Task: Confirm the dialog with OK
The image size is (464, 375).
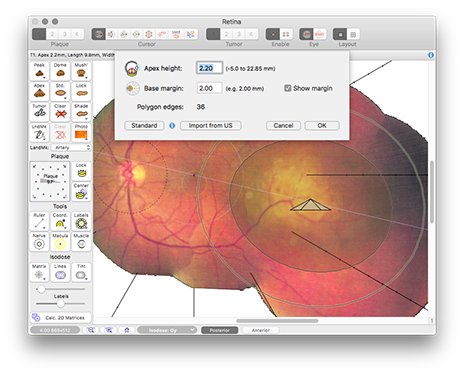Action: point(322,126)
